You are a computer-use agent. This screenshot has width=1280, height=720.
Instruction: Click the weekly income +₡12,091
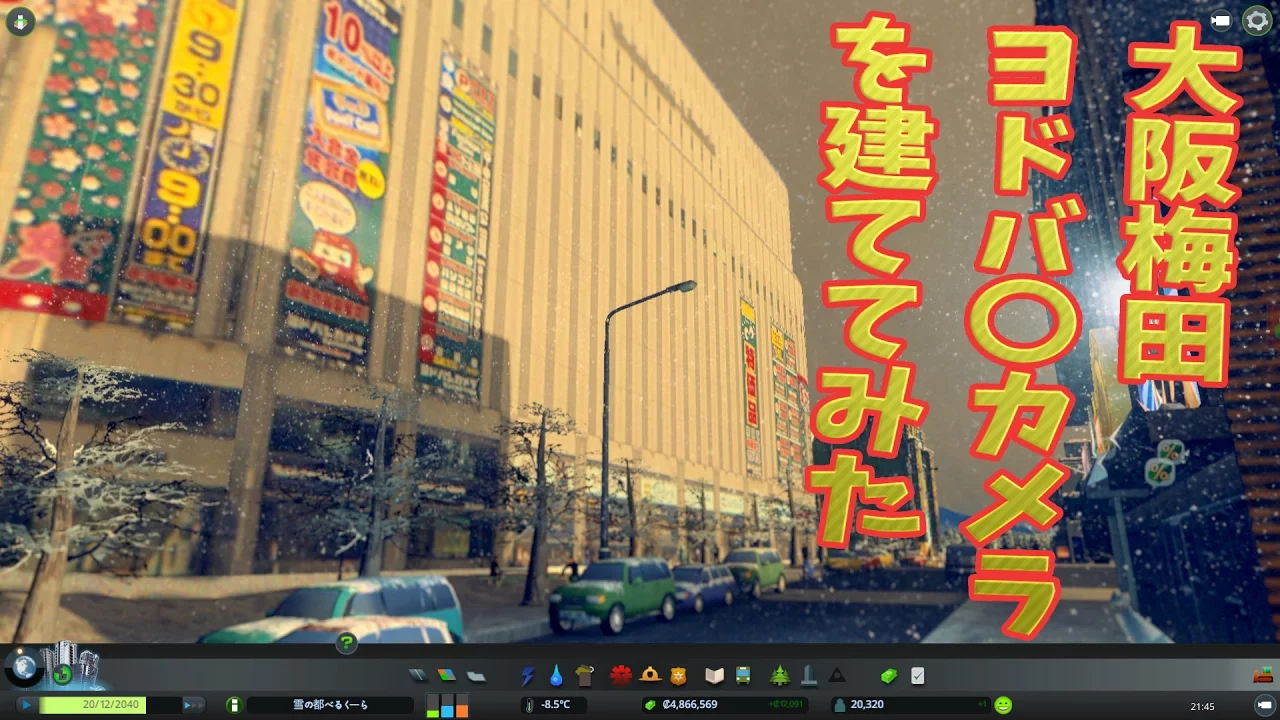tap(787, 705)
